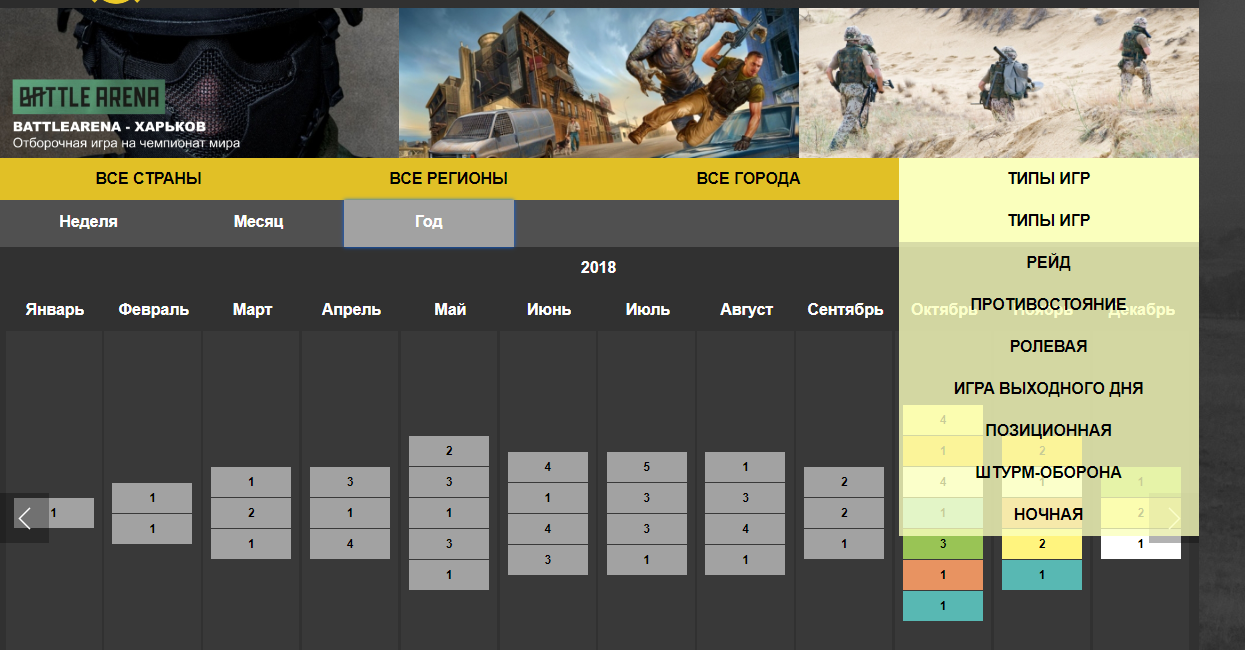This screenshot has height=650, width=1245.
Task: Click October's teal cell showing 1
Action: tap(943, 606)
